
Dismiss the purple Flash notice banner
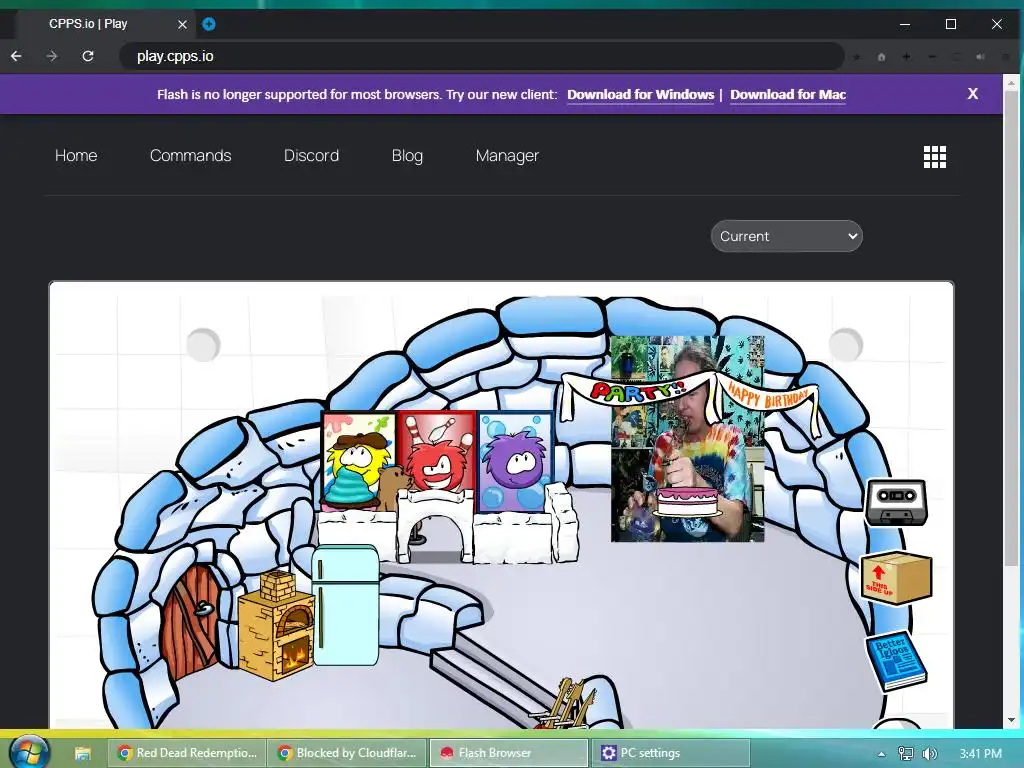coord(972,94)
